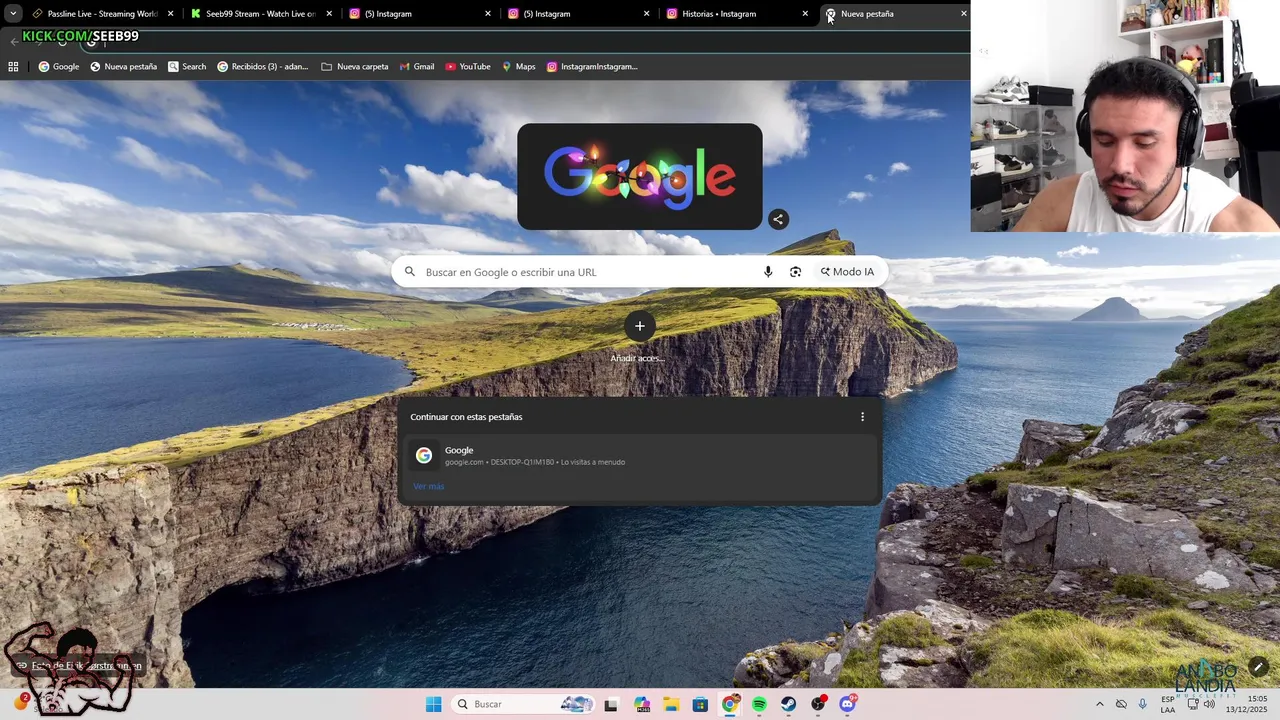Click the Ver más link

click(429, 486)
